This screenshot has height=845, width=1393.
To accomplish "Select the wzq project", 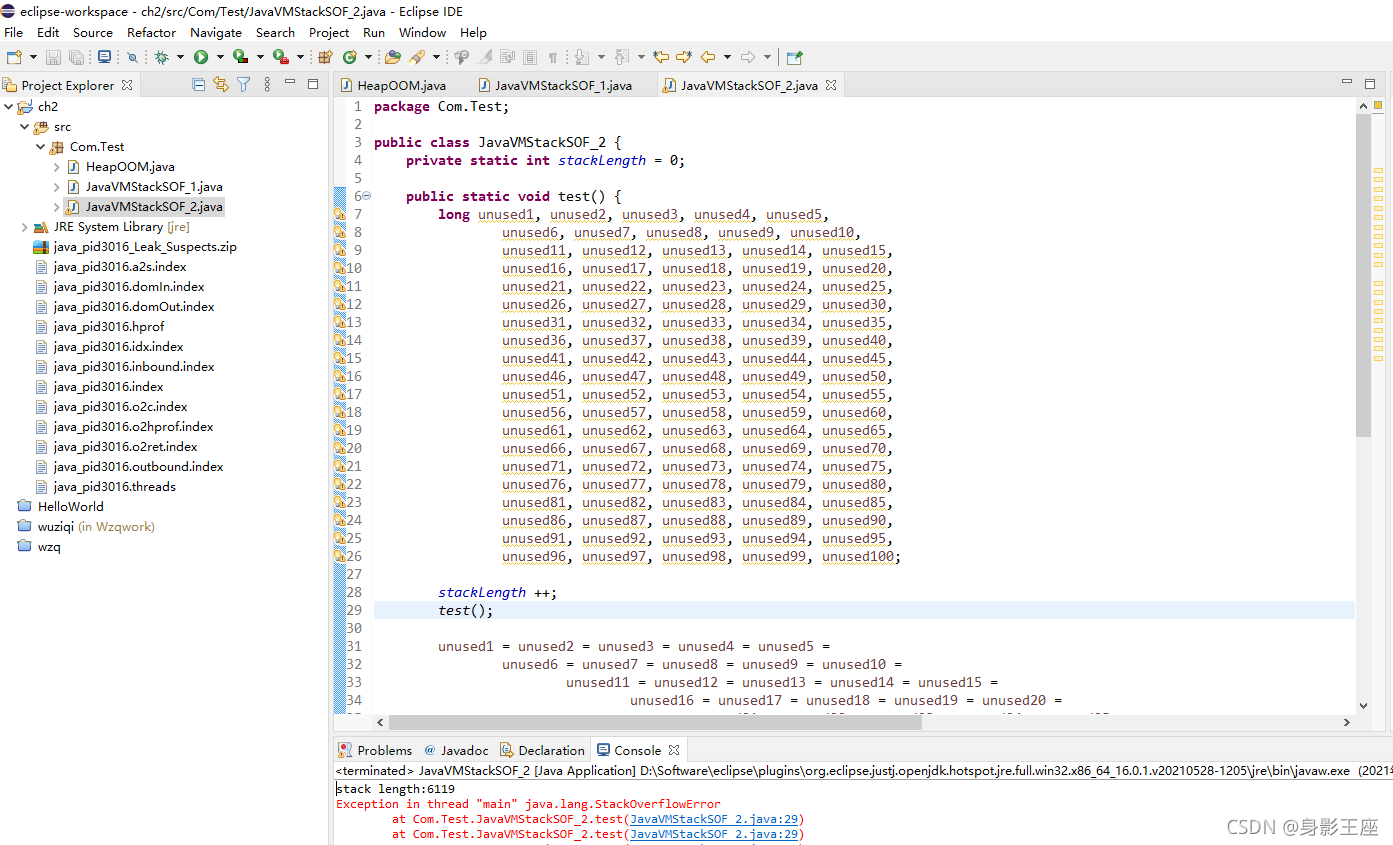I will [x=48, y=546].
